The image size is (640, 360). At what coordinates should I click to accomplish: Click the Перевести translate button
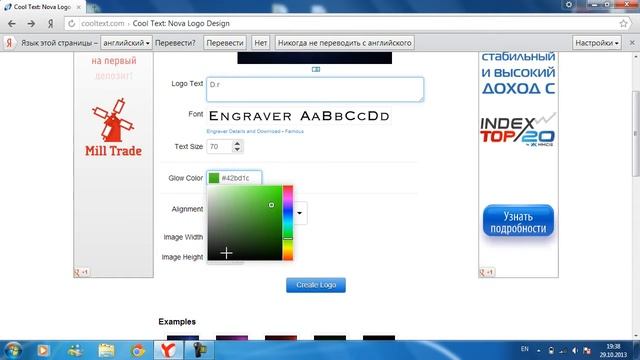(x=224, y=43)
